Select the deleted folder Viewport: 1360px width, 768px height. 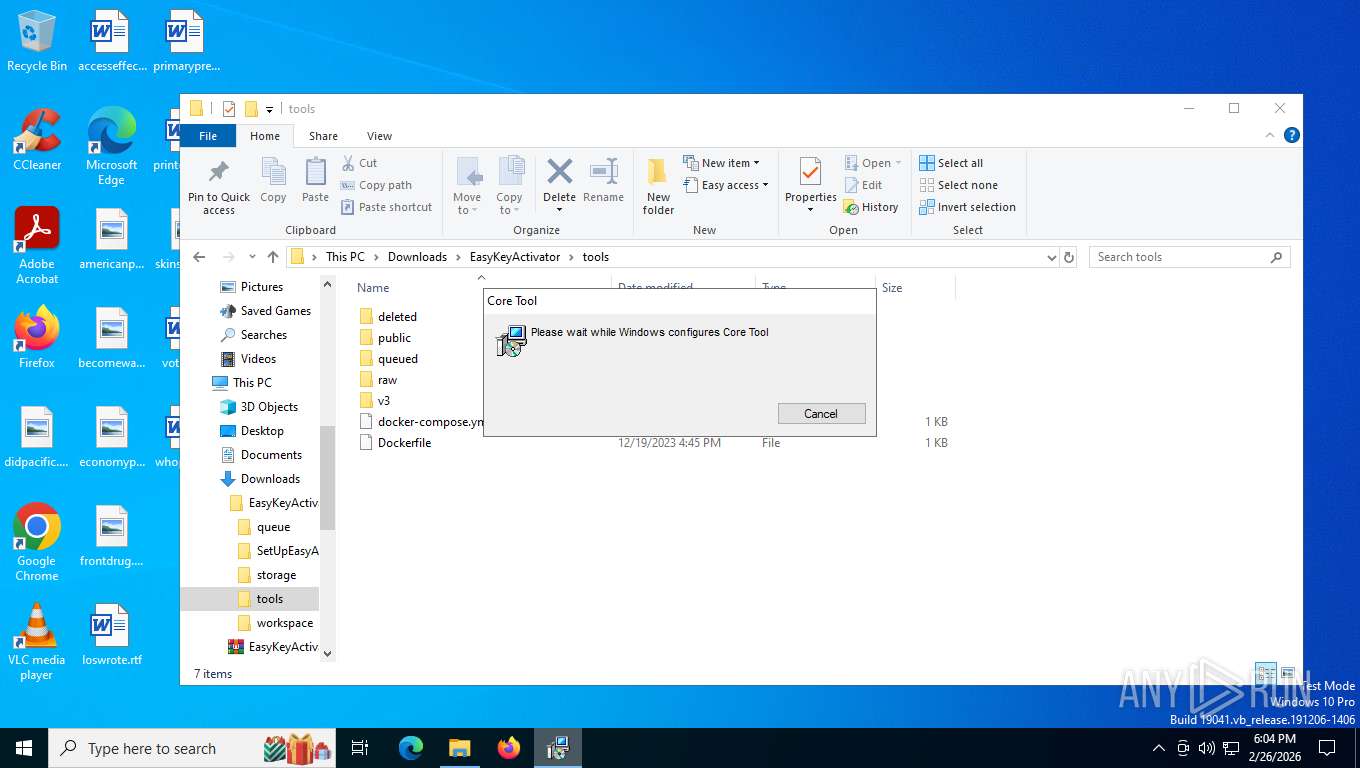click(397, 316)
